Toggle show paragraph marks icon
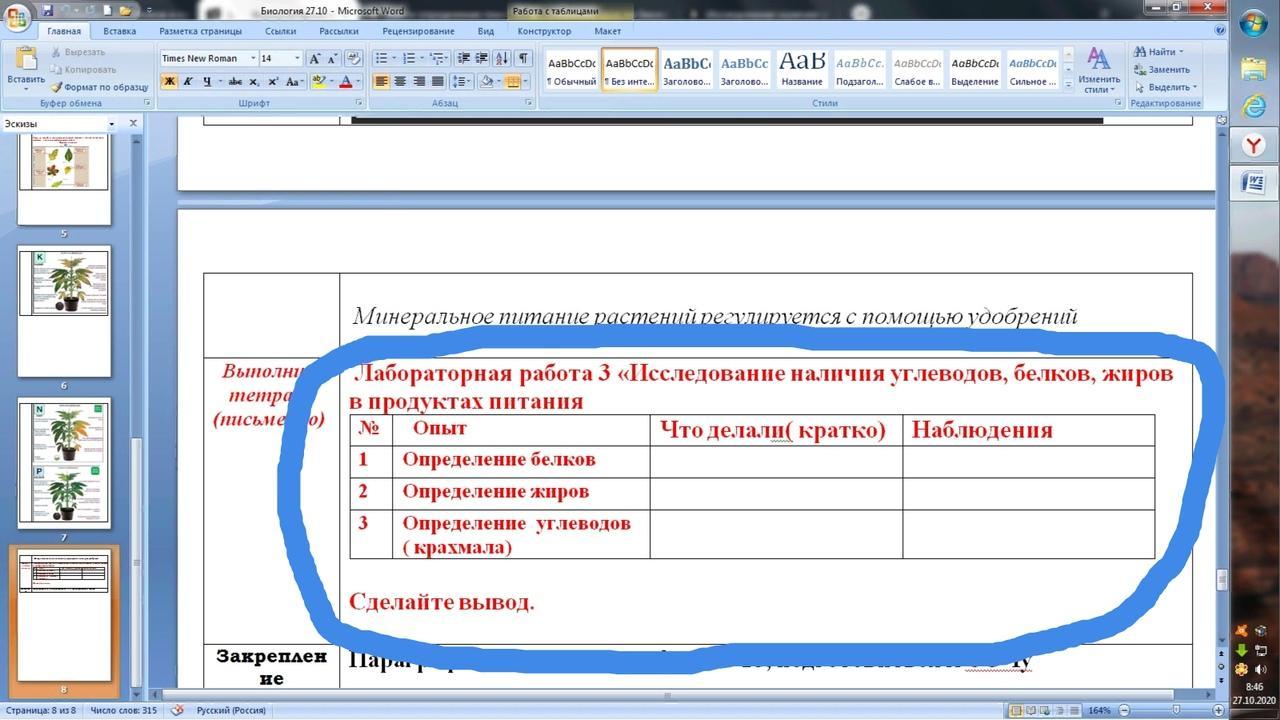Viewport: 1280px width, 720px height. tap(523, 58)
